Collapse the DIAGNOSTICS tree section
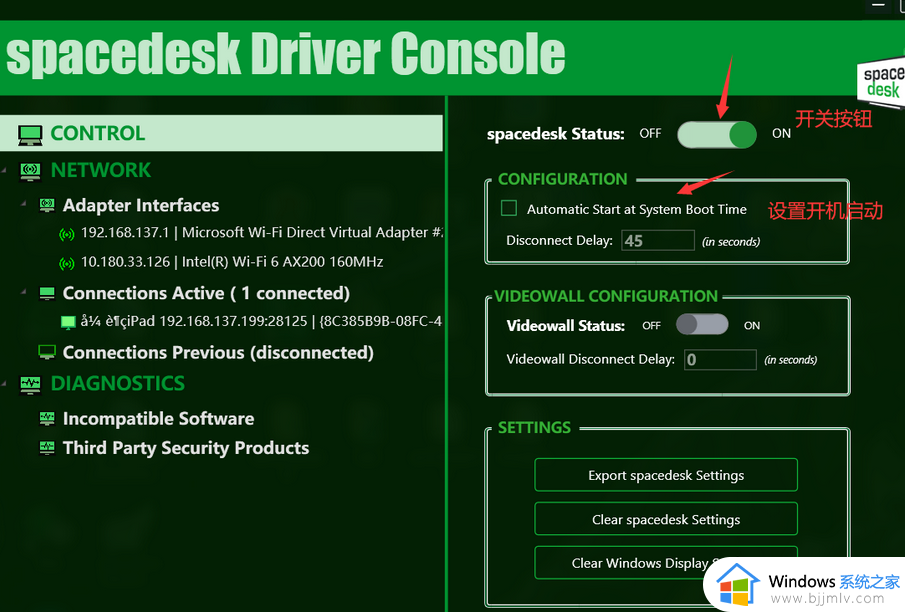The height and width of the screenshot is (612, 905). (5, 383)
